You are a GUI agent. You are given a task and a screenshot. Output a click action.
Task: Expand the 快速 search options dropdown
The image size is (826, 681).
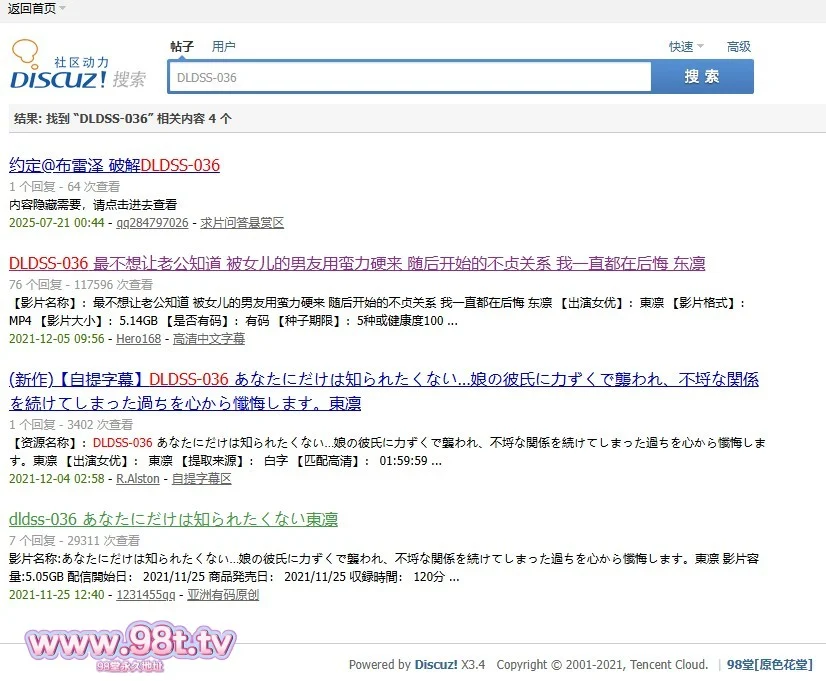686,46
